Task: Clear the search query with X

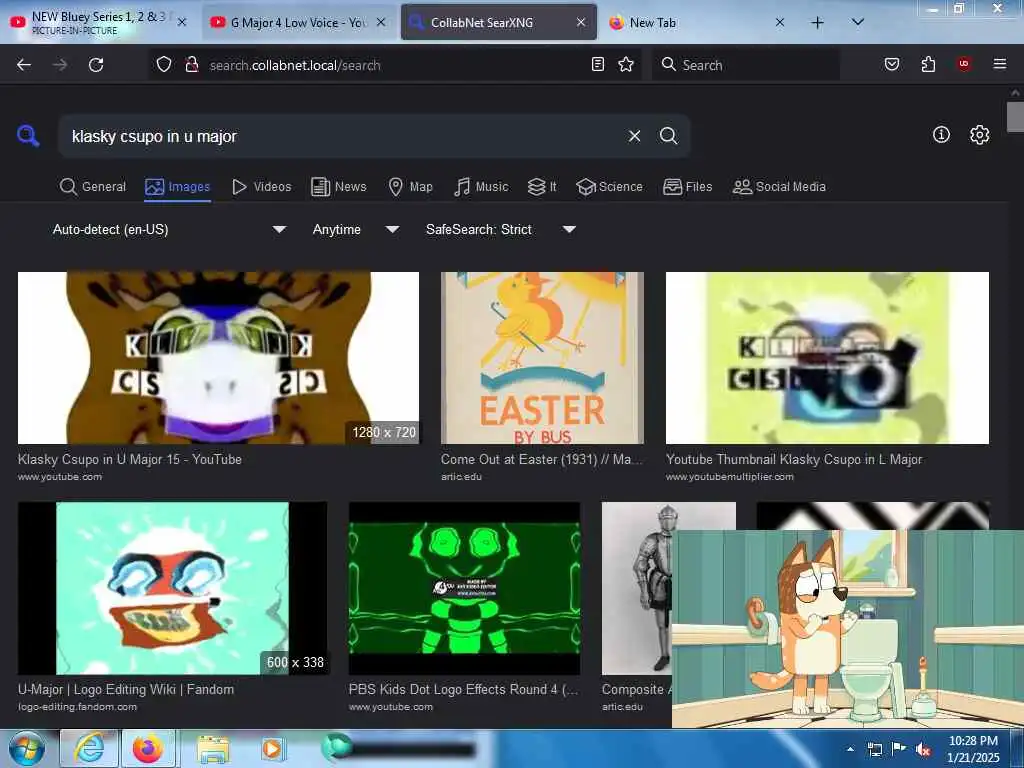Action: coord(634,136)
